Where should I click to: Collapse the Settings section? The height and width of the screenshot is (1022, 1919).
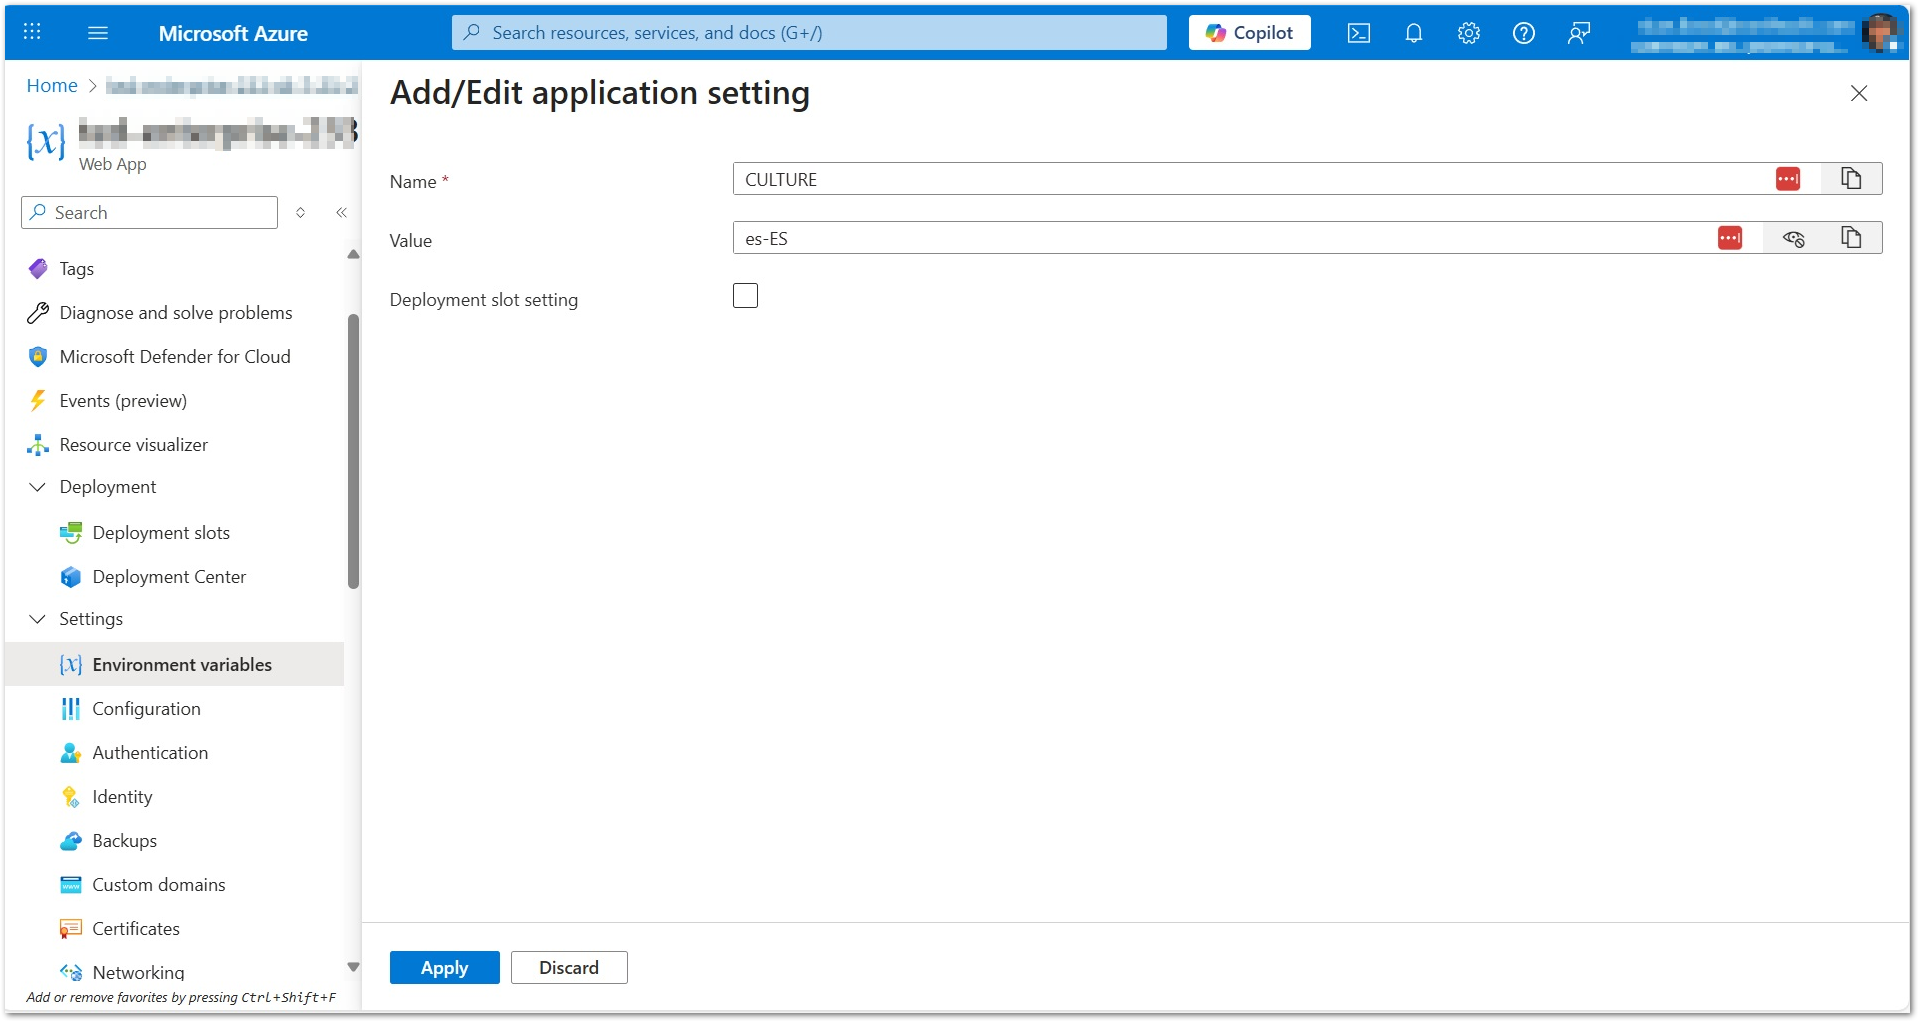37,619
